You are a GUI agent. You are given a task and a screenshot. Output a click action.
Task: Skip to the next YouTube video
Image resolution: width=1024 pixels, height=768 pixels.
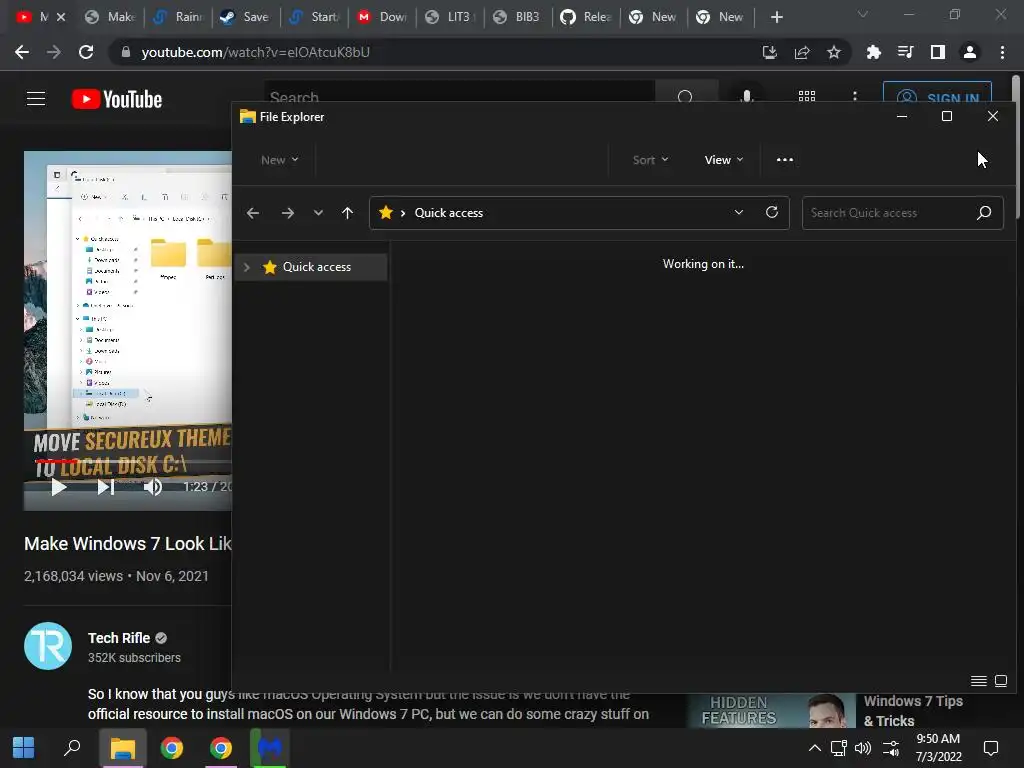[x=106, y=487]
